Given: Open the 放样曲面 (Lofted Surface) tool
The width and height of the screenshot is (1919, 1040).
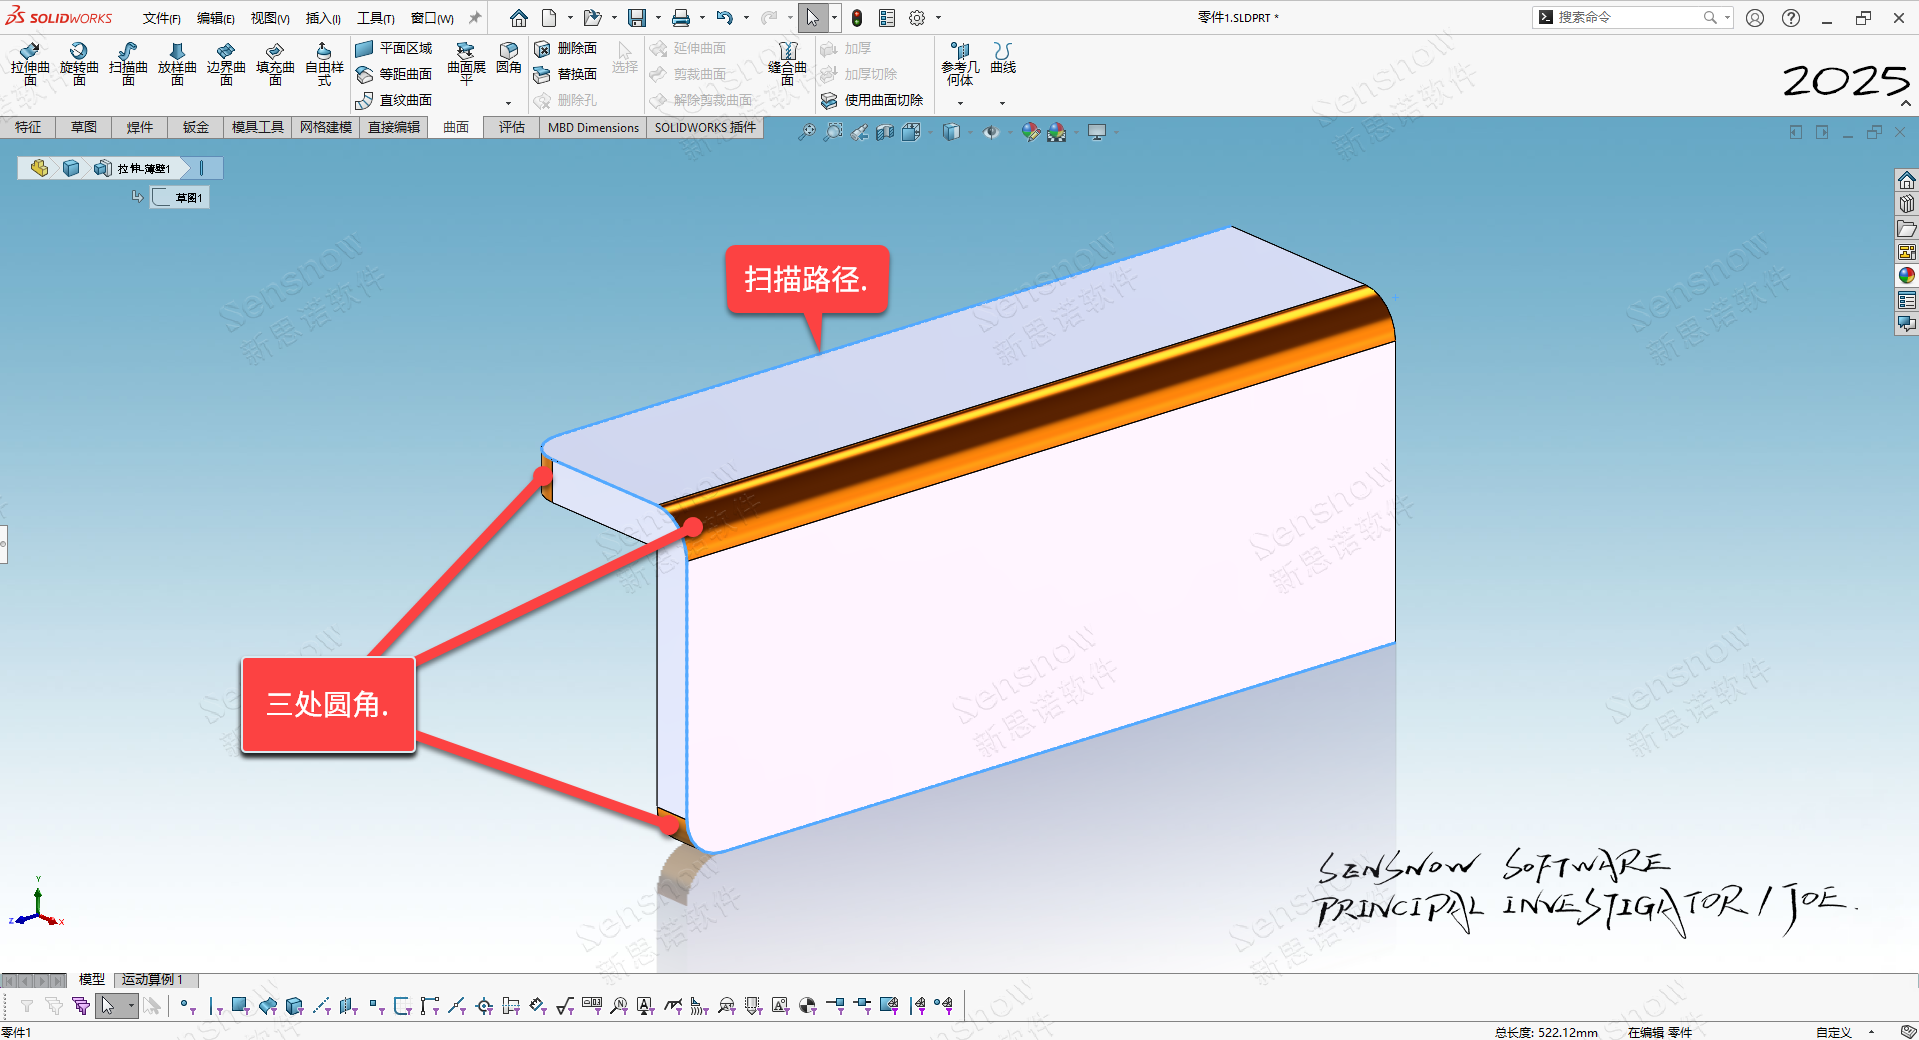Looking at the screenshot, I should pos(177,62).
